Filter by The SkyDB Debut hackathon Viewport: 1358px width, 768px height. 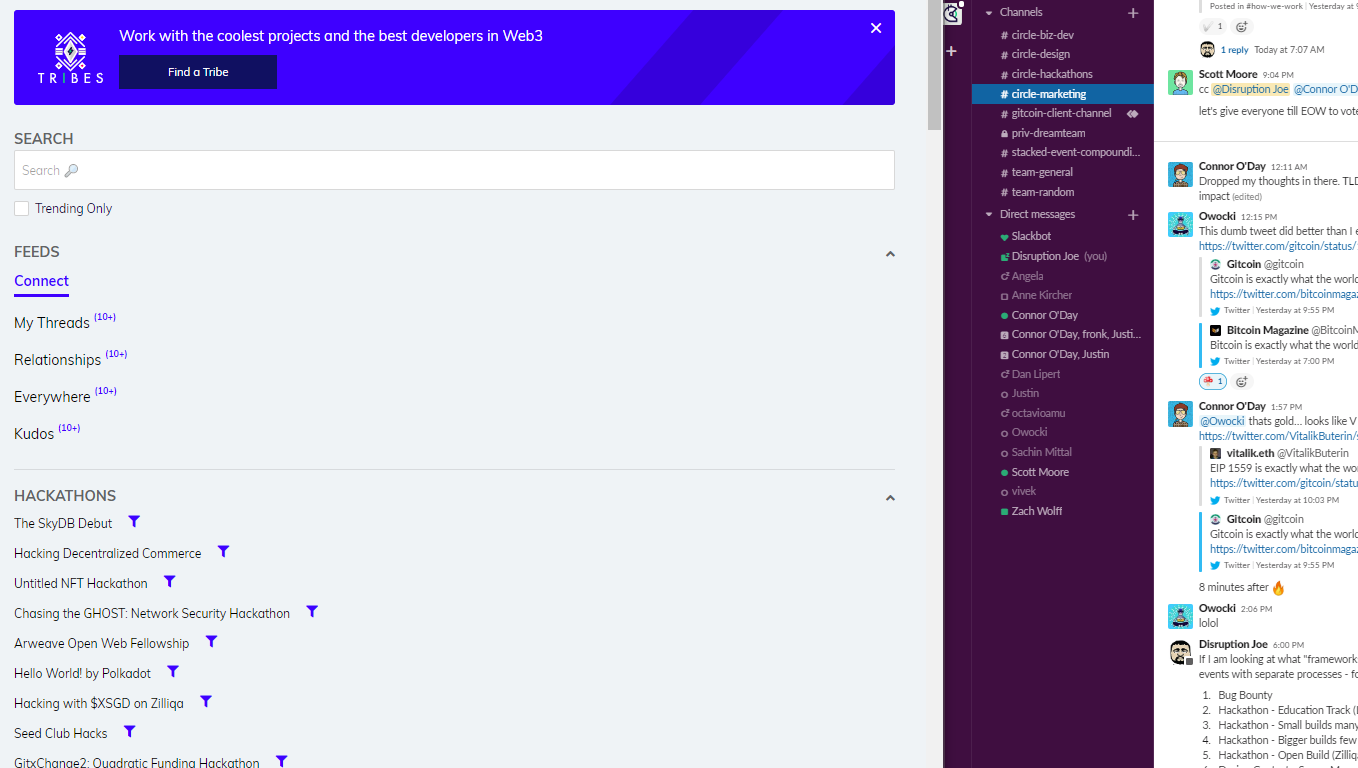(134, 522)
